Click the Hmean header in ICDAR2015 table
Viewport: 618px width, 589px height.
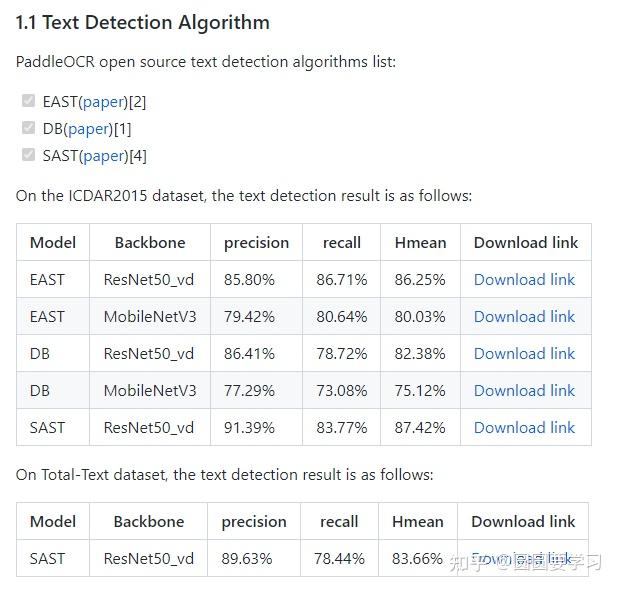tap(420, 243)
